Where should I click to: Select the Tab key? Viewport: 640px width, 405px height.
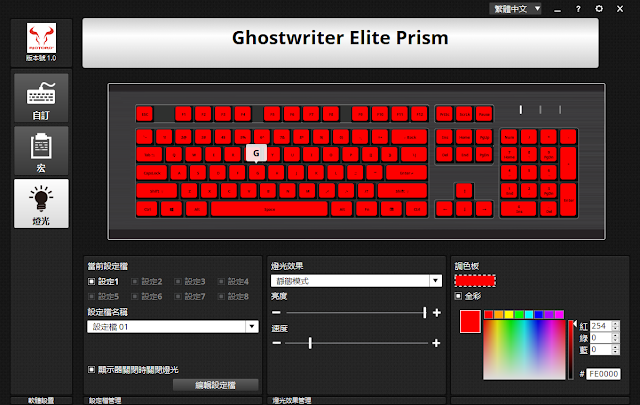[149, 155]
